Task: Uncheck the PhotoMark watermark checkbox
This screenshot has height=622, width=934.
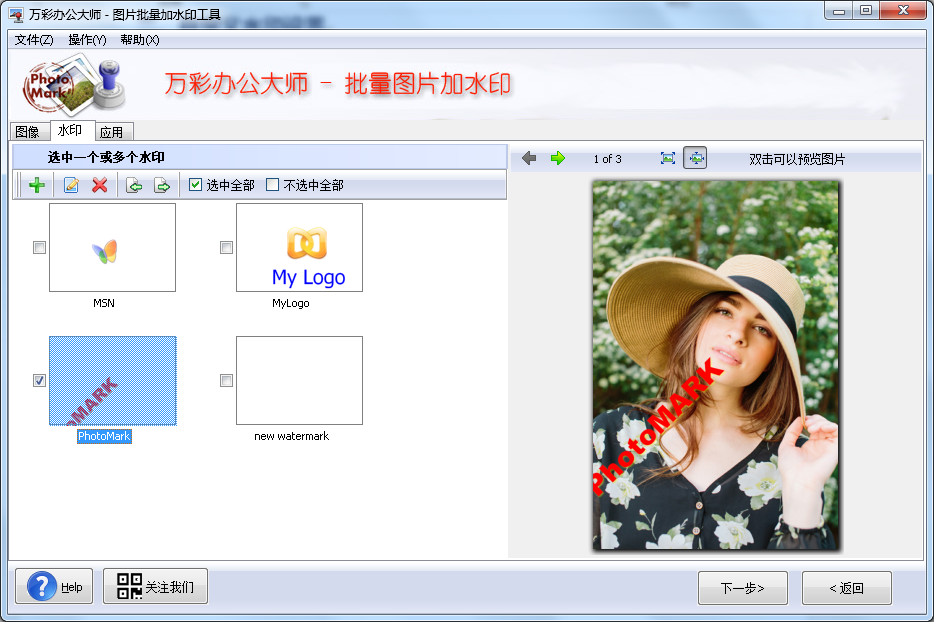Action: pyautogui.click(x=40, y=380)
